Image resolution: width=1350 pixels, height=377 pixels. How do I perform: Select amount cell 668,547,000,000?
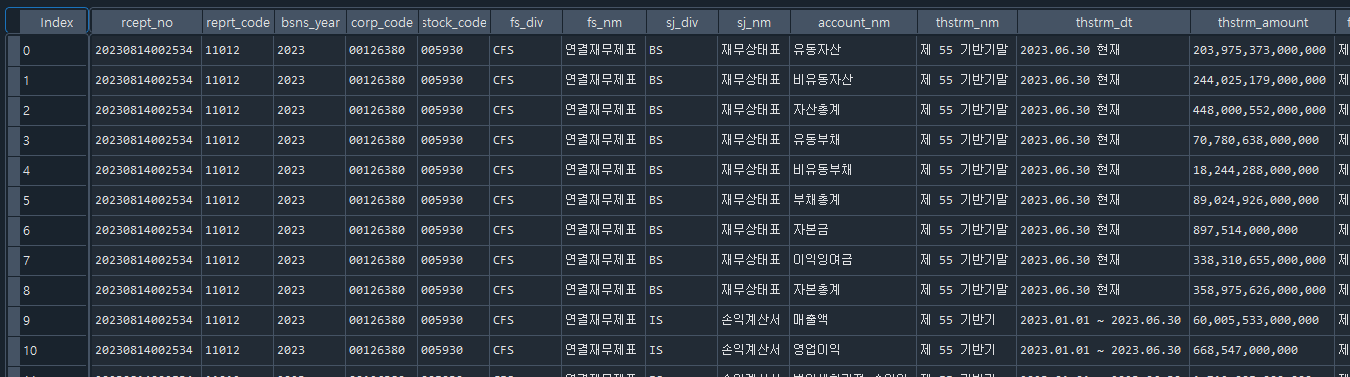[x=1263, y=350]
